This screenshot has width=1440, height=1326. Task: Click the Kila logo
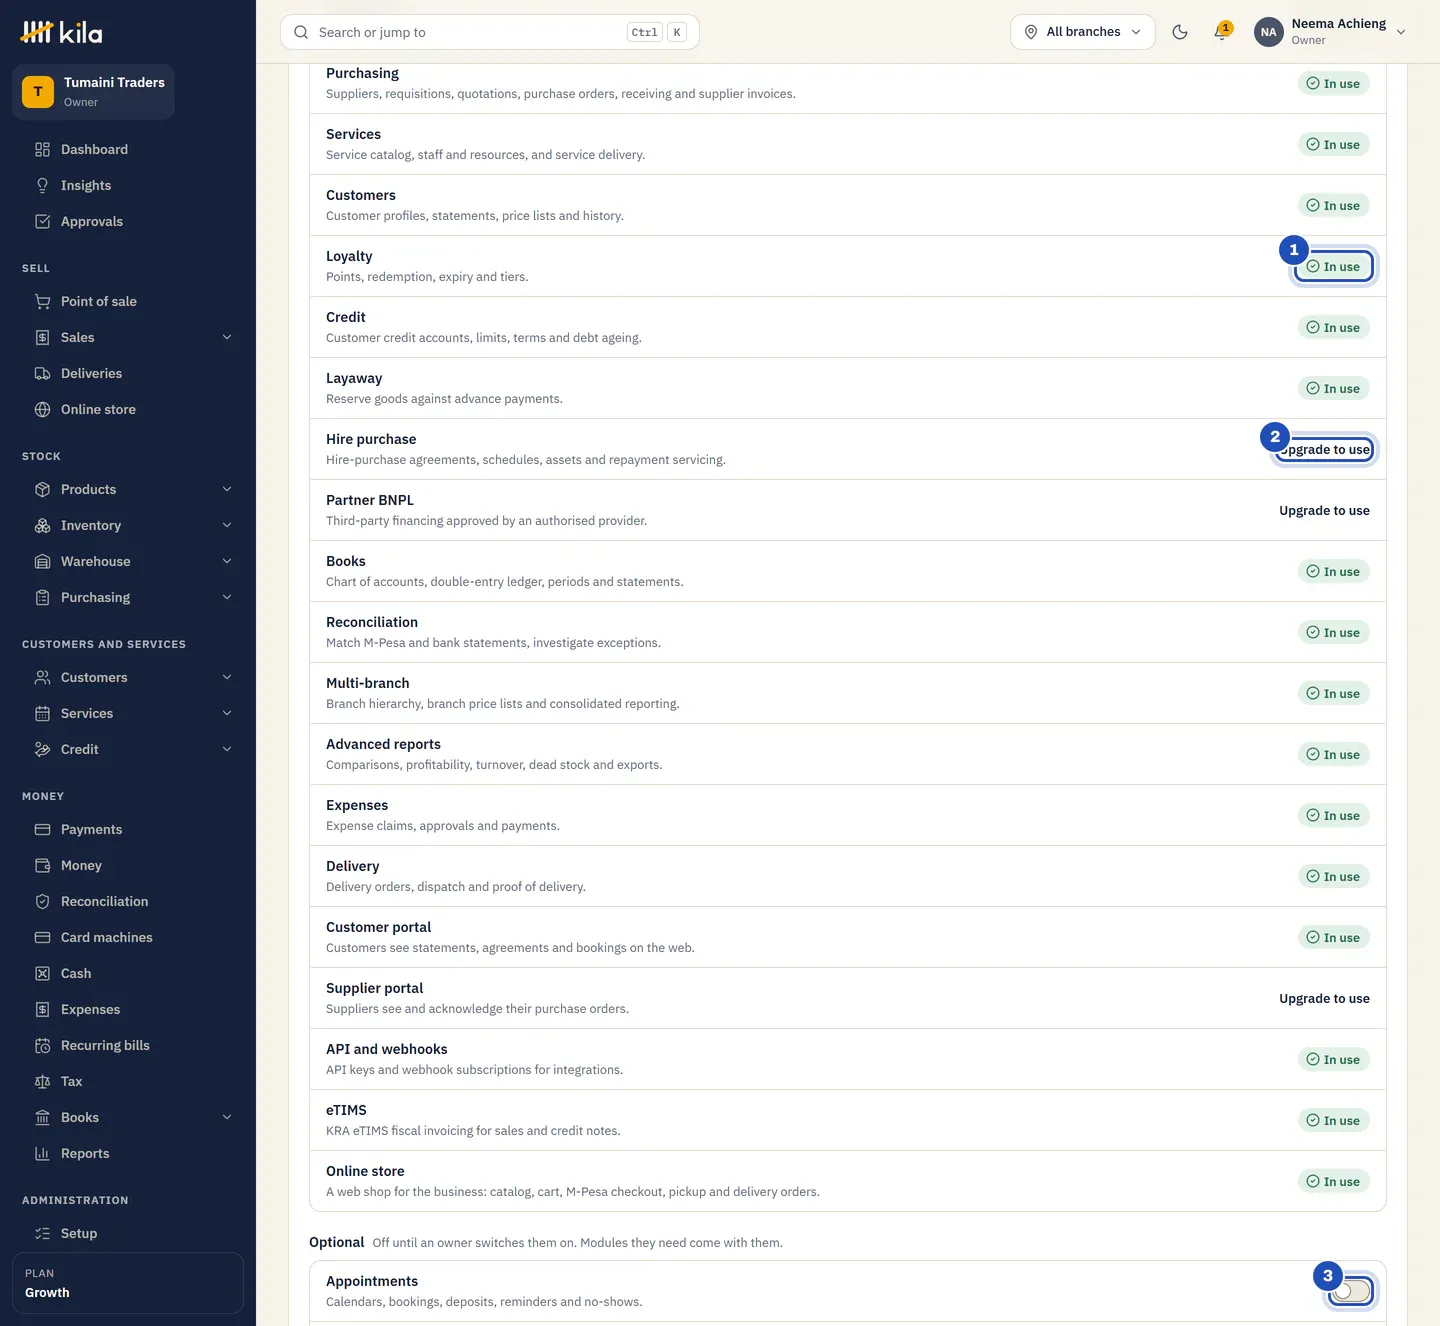tap(62, 32)
